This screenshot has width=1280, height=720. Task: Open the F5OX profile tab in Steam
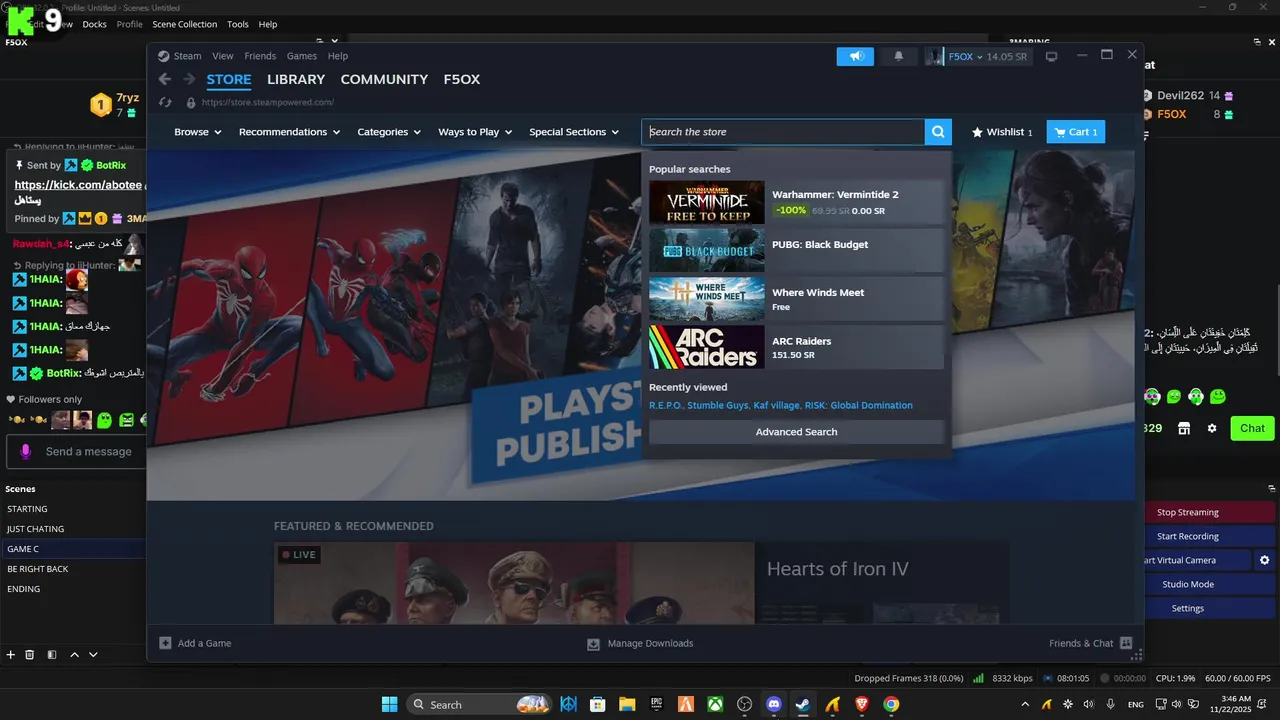point(462,79)
